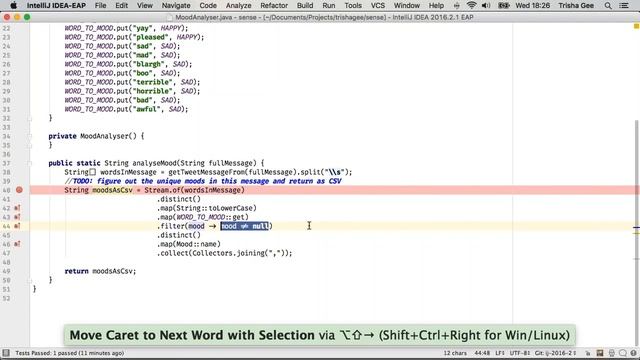
Task: Open the Build menu
Action: click(x=305, y=5)
